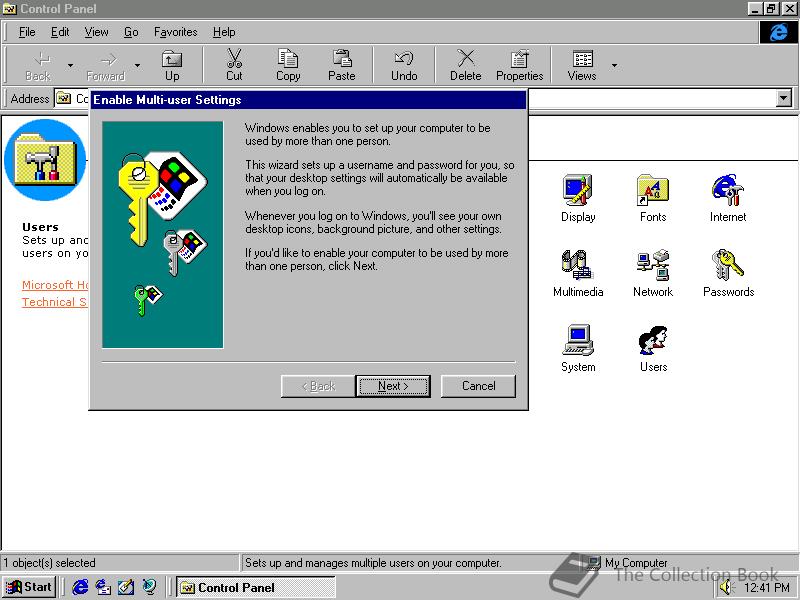Image resolution: width=800 pixels, height=600 pixels.
Task: Open Properties from the toolbar
Action: click(519, 65)
